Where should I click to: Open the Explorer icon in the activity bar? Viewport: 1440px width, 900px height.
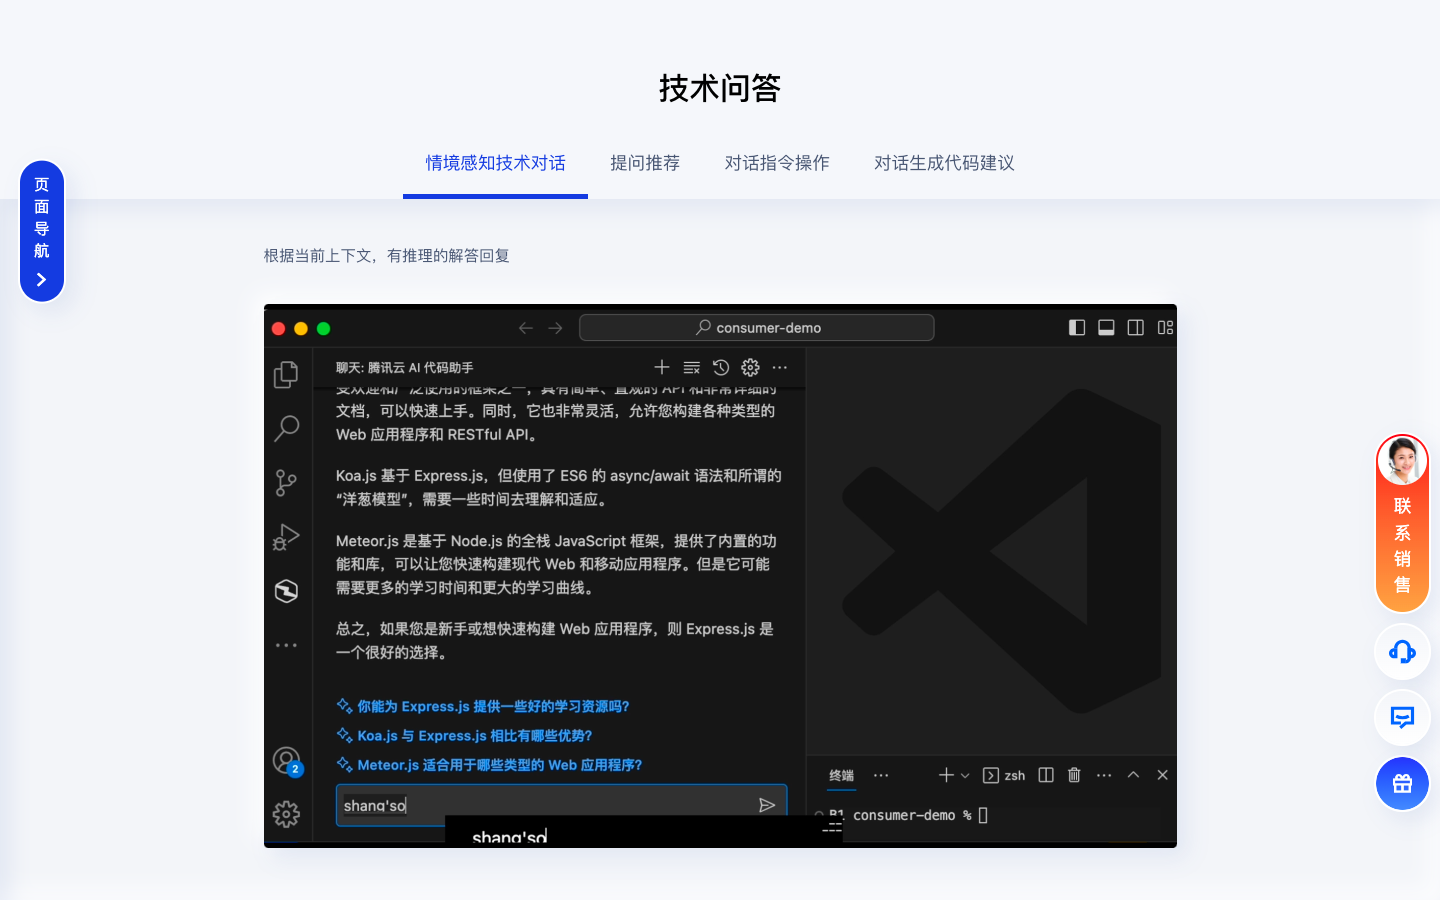(x=286, y=373)
